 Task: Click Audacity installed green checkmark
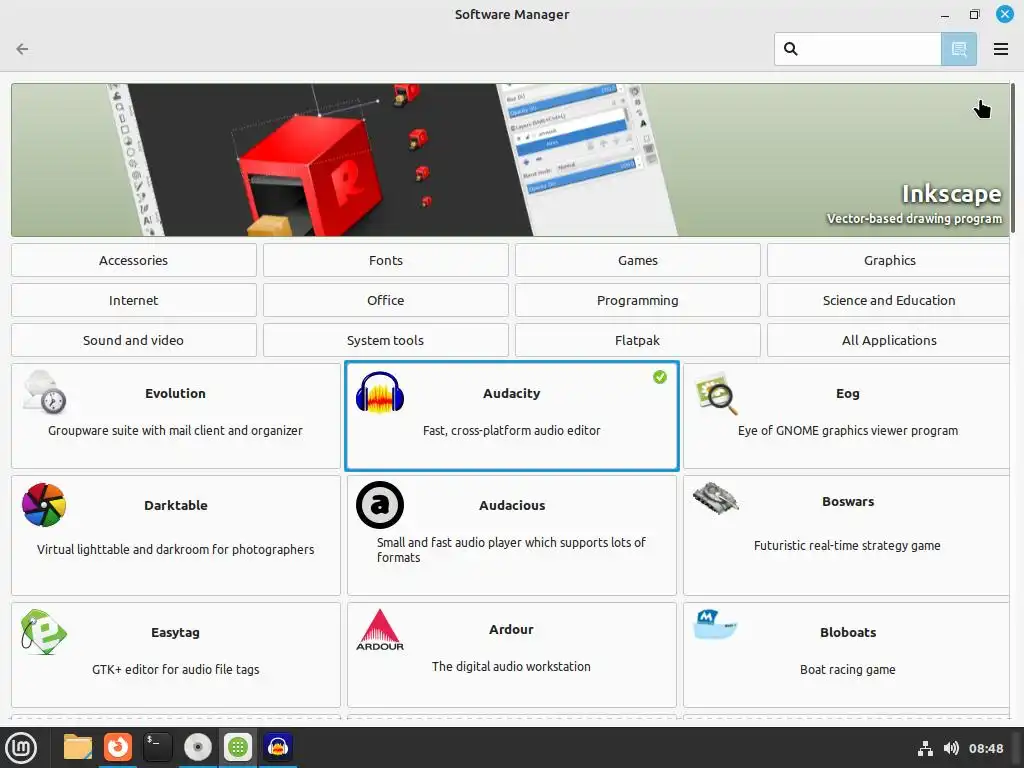pyautogui.click(x=660, y=377)
